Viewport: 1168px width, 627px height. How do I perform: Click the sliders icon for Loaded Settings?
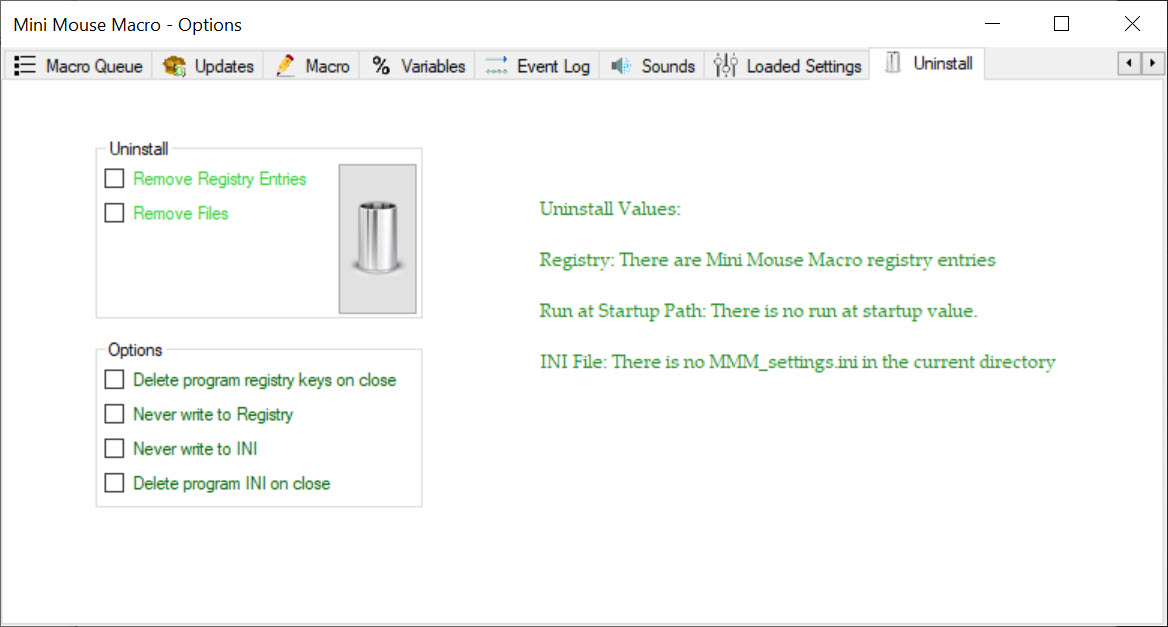pyautogui.click(x=726, y=66)
